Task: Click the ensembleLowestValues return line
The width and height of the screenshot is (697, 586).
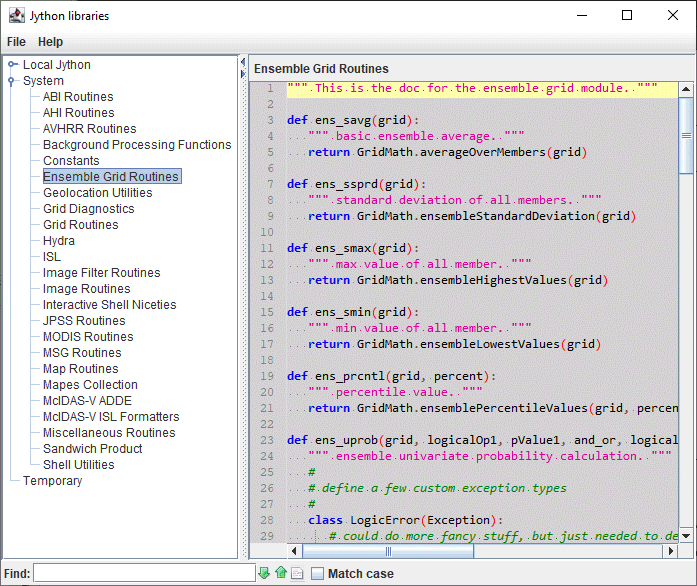Action: [454, 344]
